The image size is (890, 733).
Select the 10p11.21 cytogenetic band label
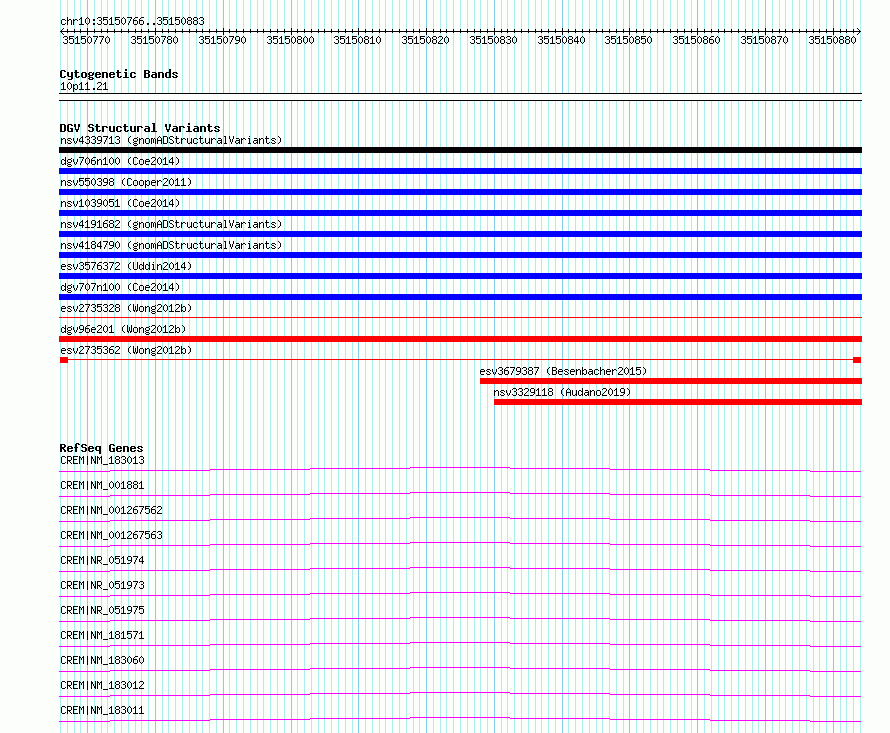84,86
